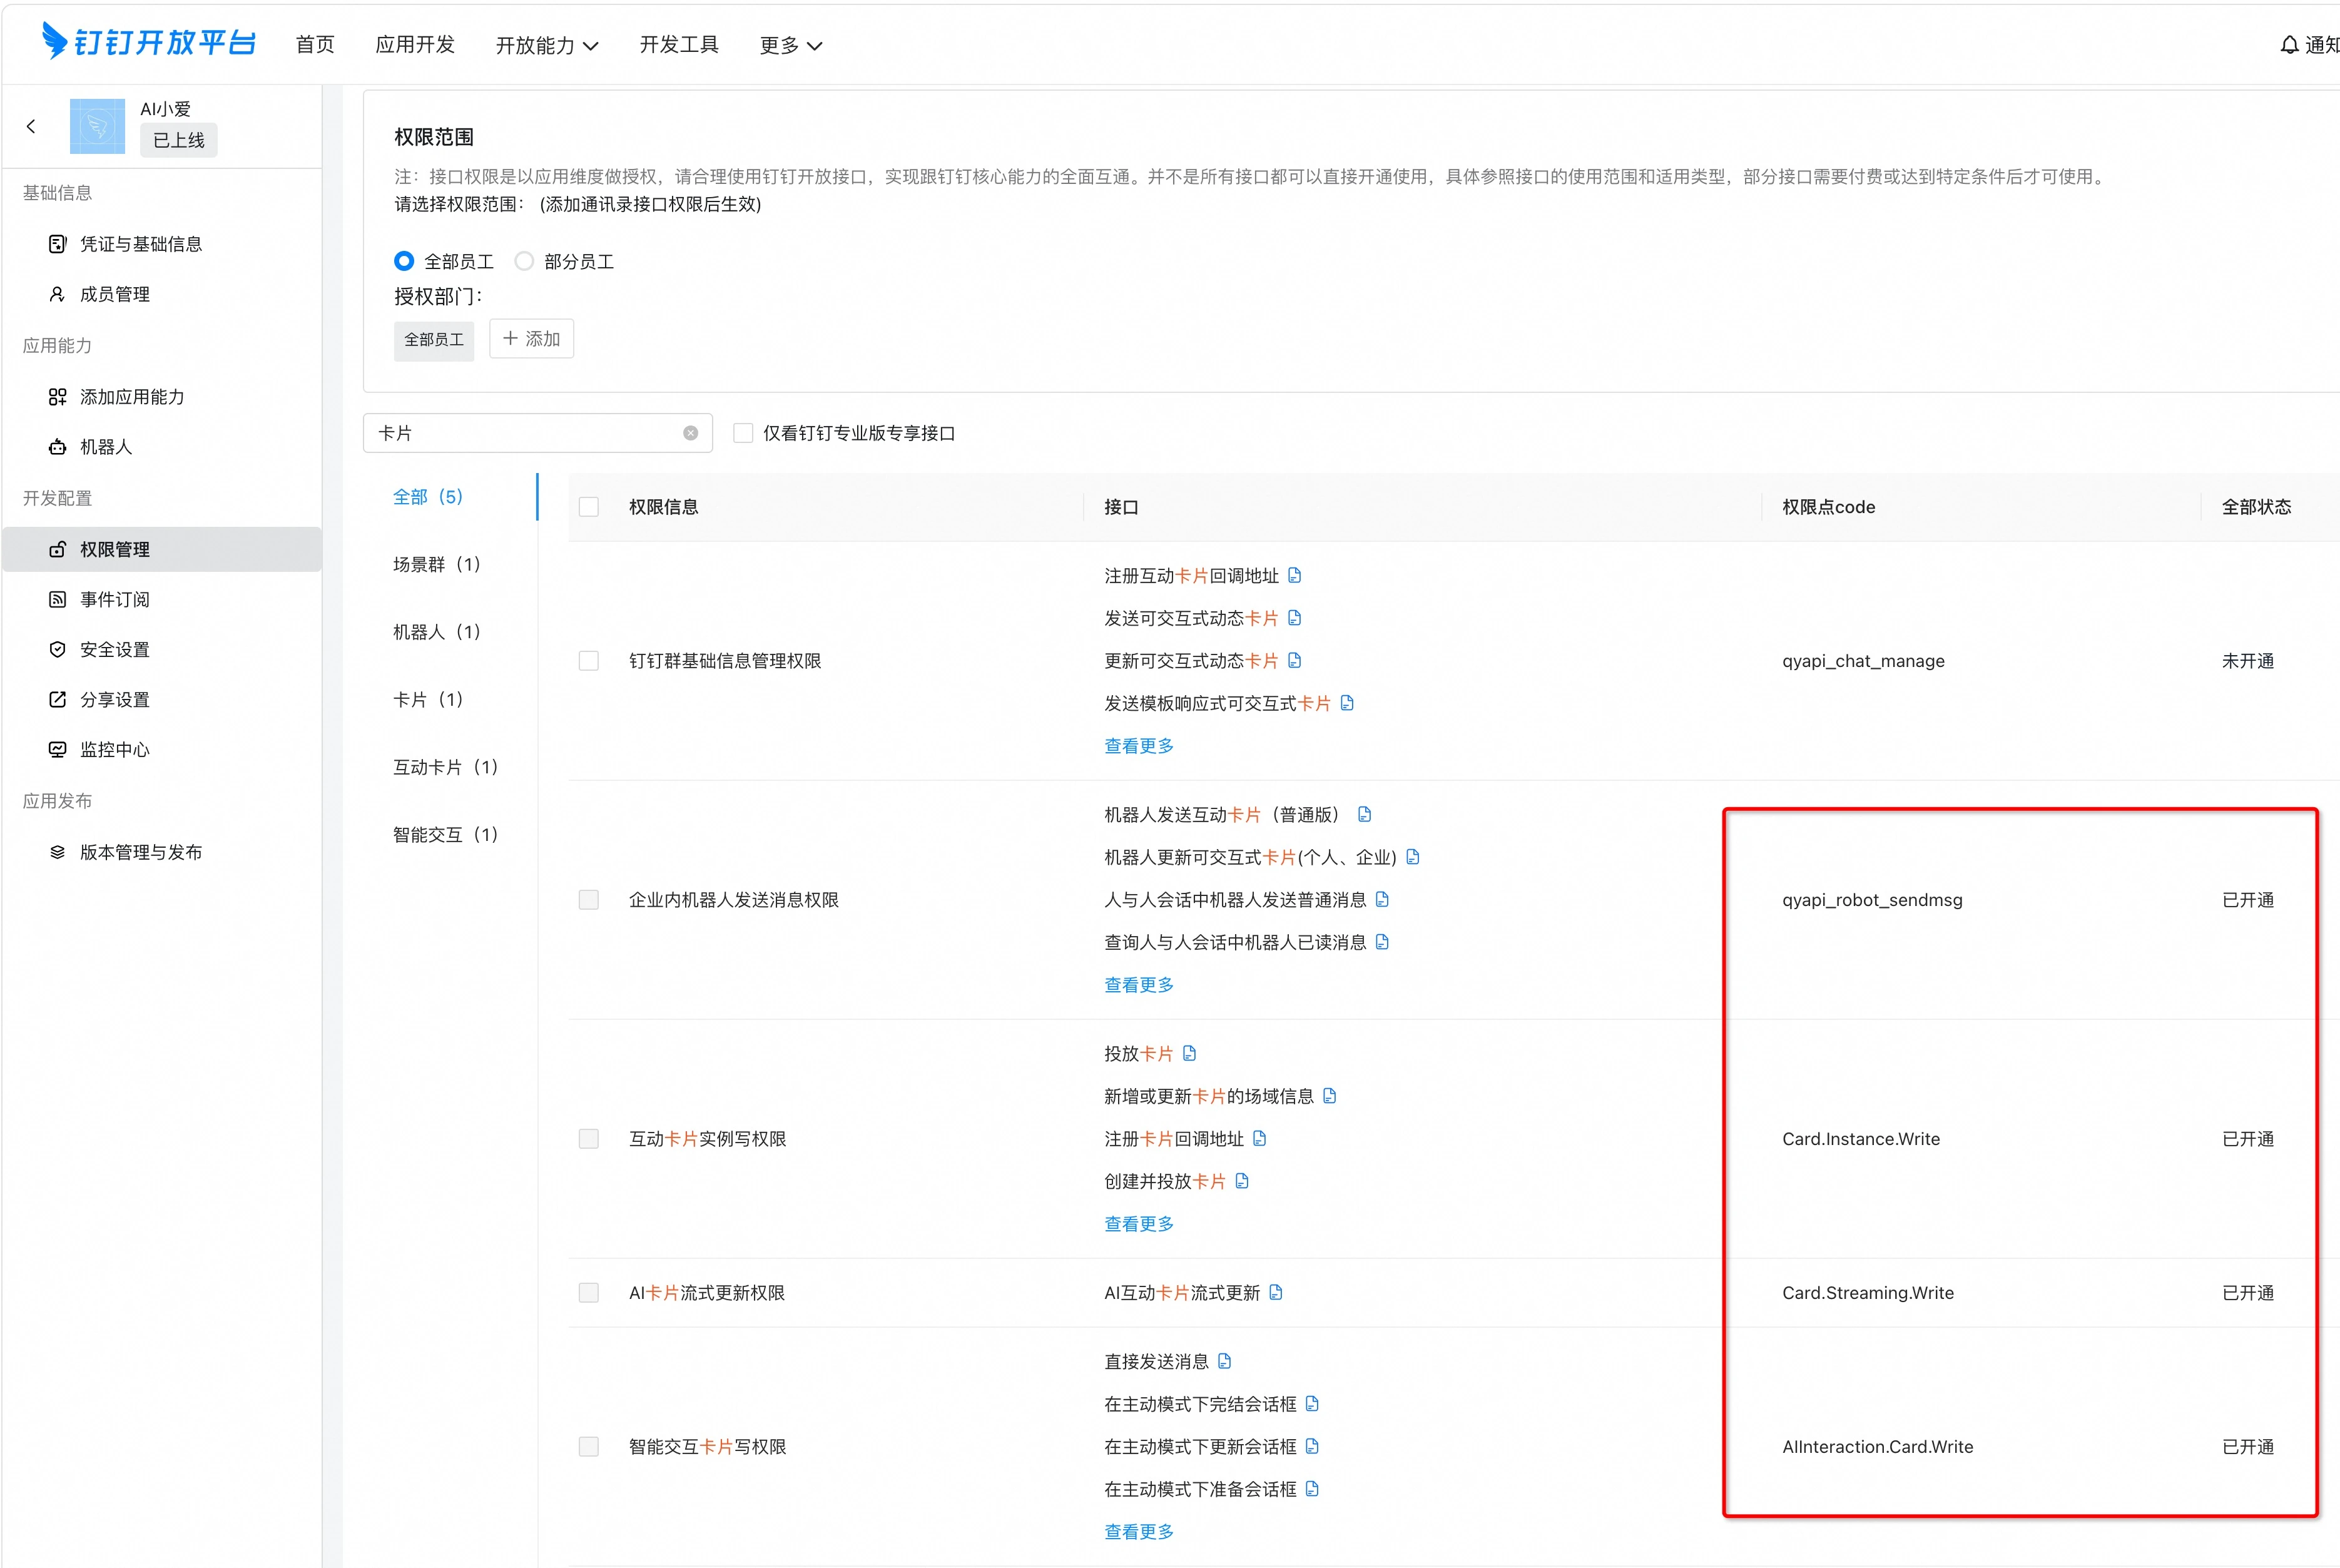
Task: Open doc icon beside AI互动卡片流式更新
Action: click(1276, 1292)
